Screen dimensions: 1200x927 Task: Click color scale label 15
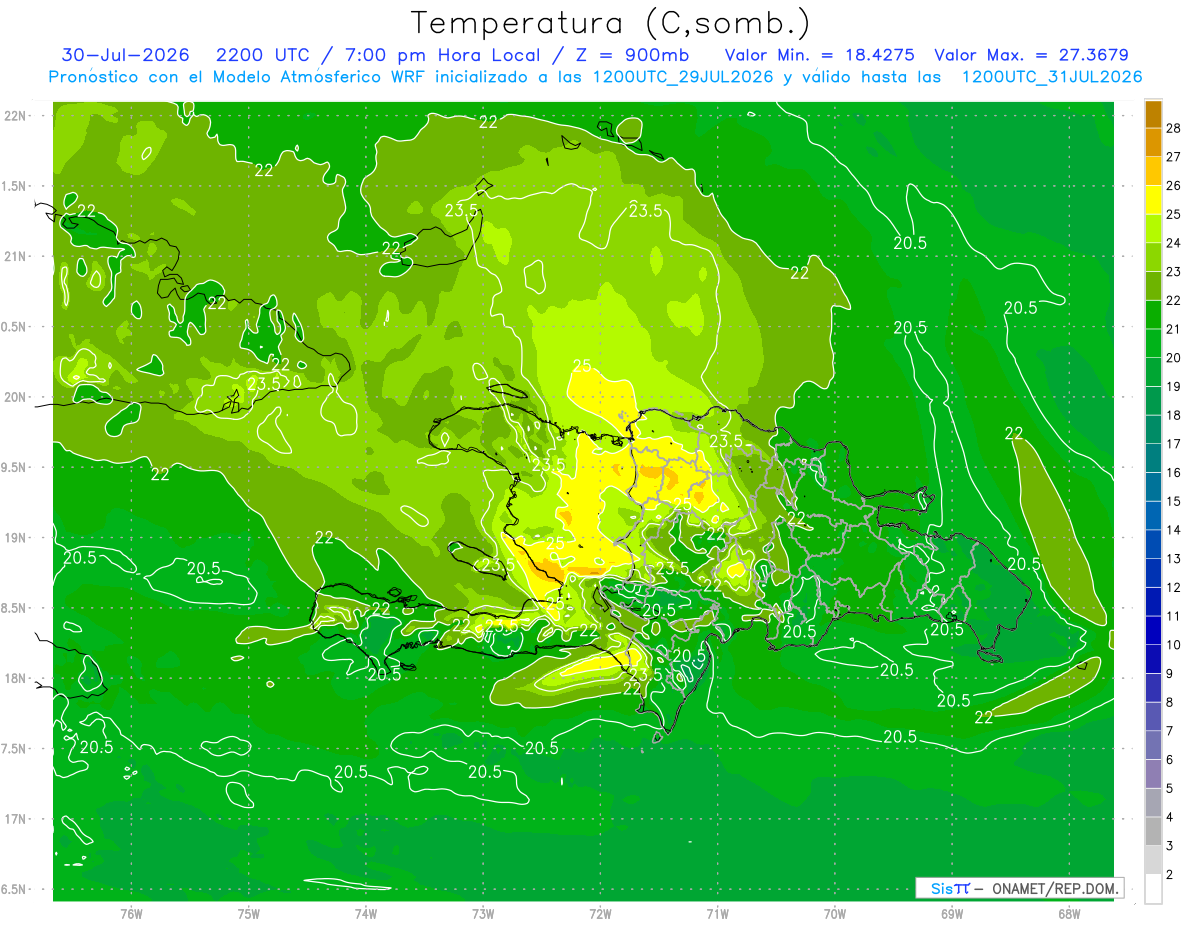click(1173, 501)
